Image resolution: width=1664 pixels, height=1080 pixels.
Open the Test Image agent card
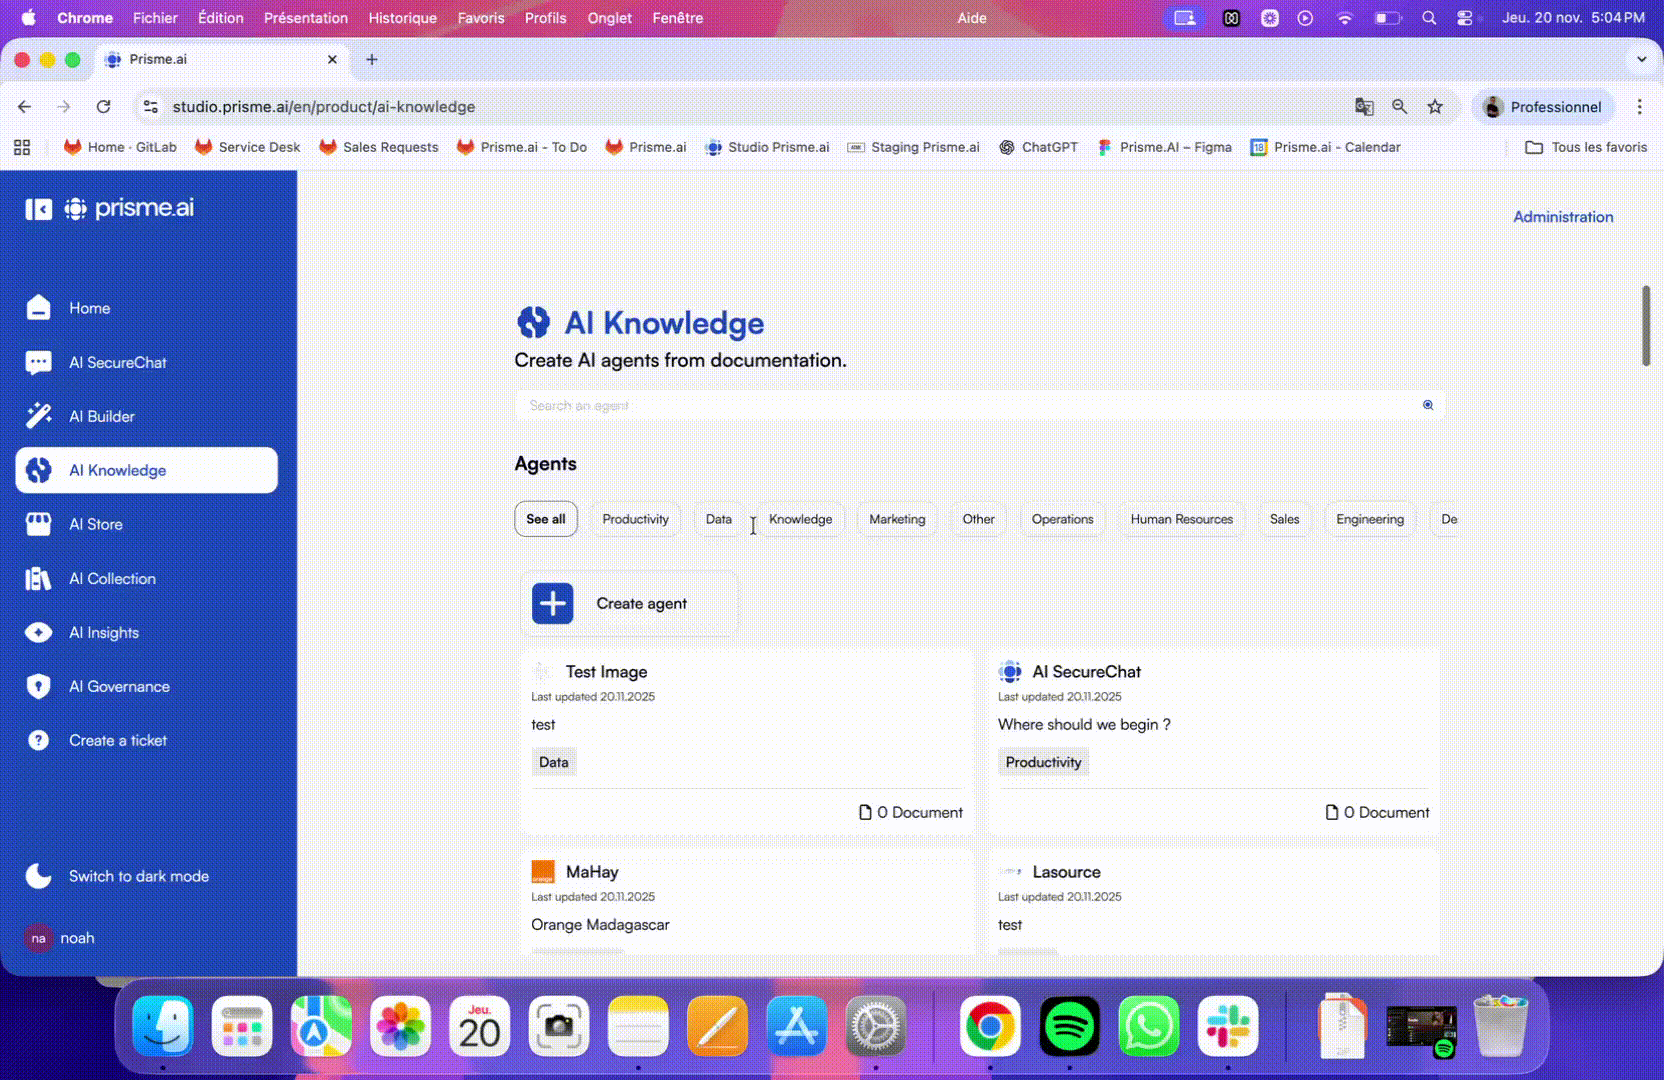point(747,742)
